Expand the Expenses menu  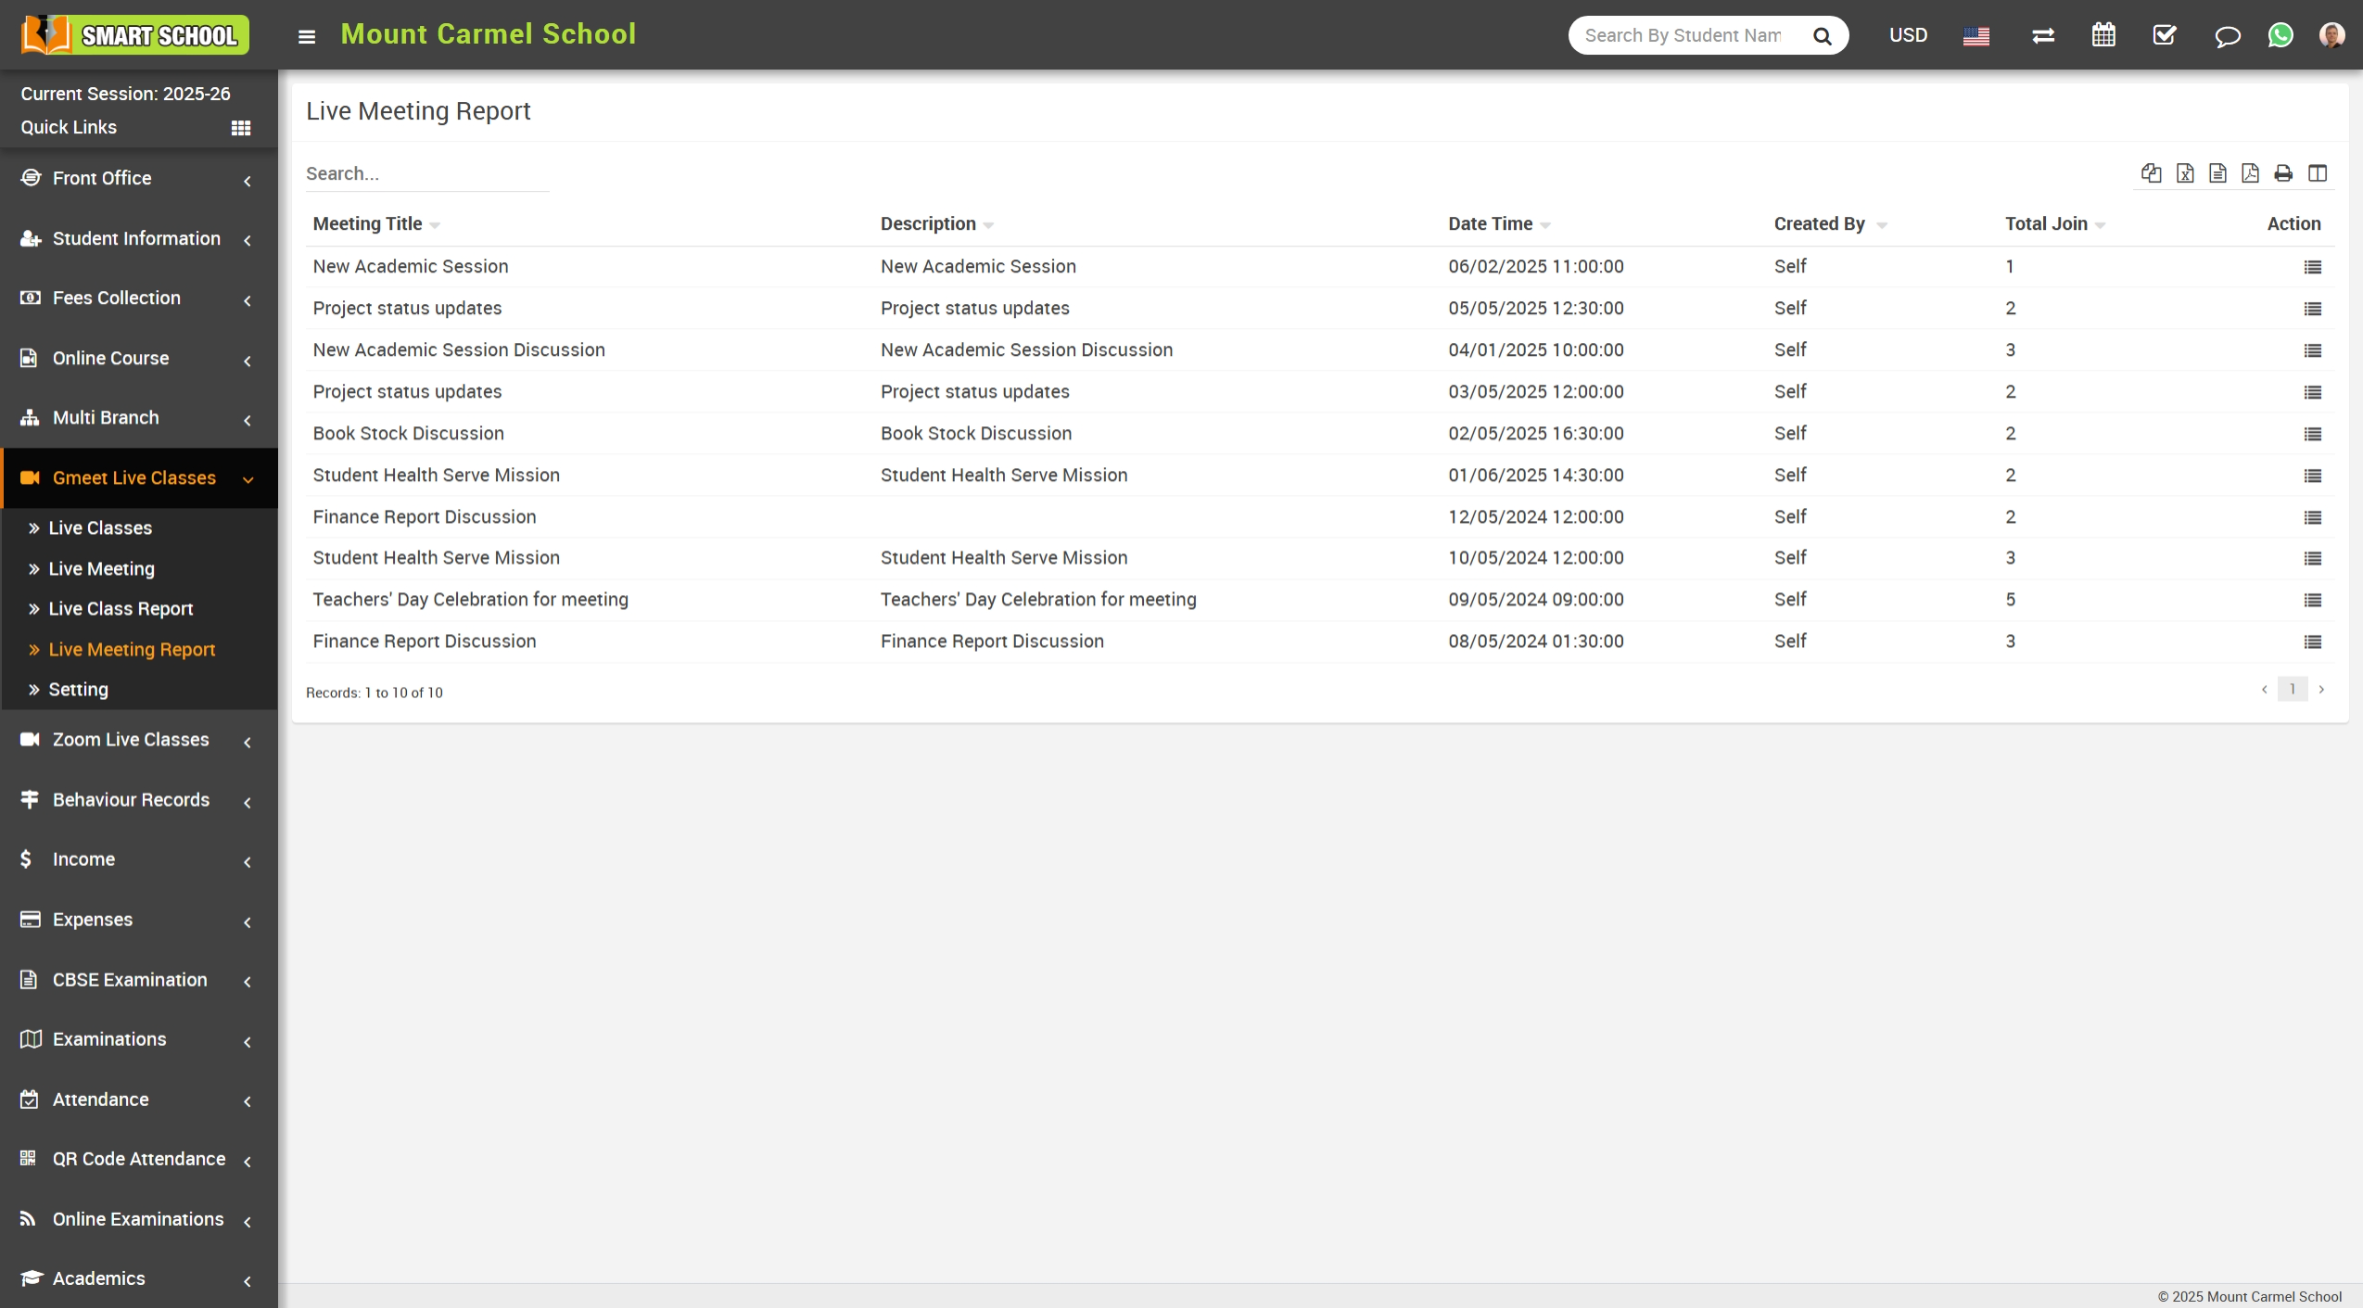point(139,920)
